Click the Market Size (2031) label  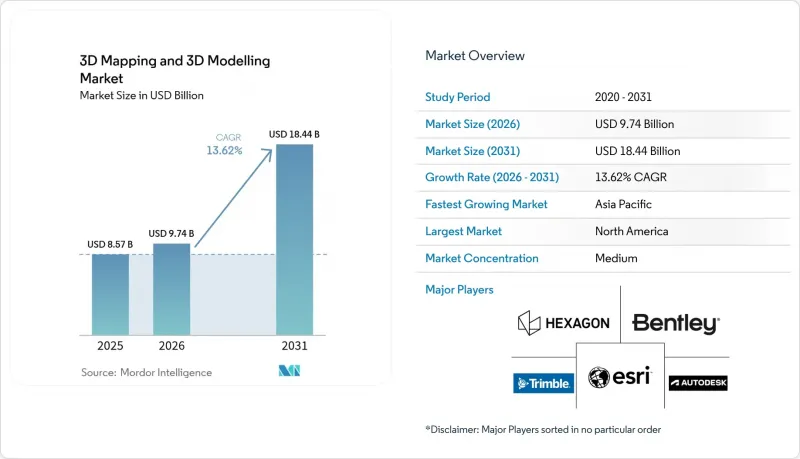472,151
